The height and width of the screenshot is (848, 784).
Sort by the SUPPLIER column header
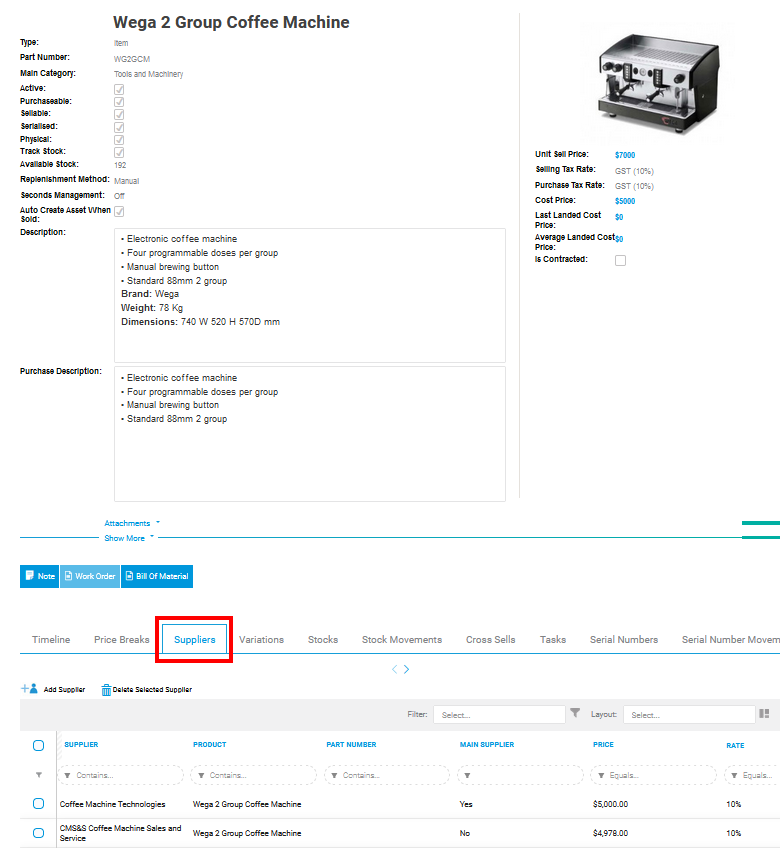tap(81, 745)
